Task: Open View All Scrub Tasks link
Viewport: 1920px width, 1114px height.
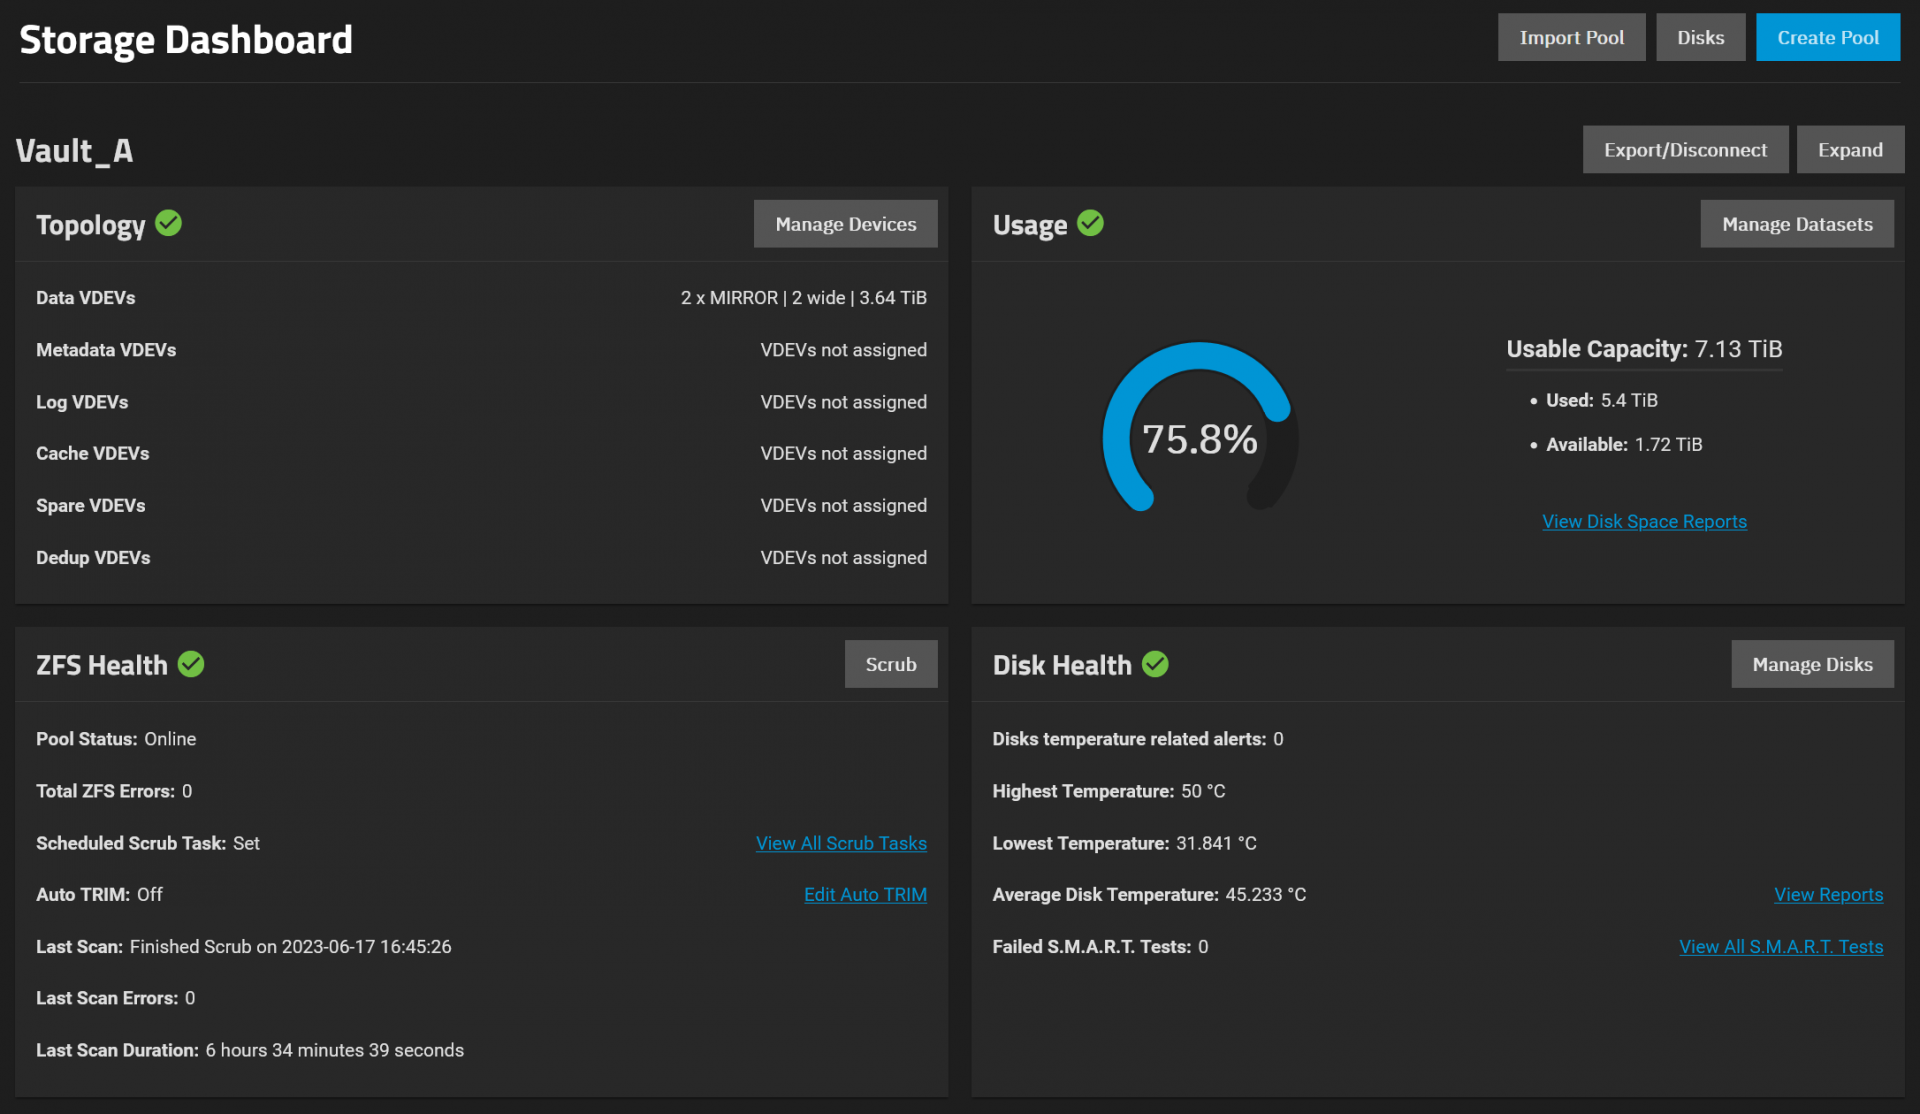Action: coord(841,843)
